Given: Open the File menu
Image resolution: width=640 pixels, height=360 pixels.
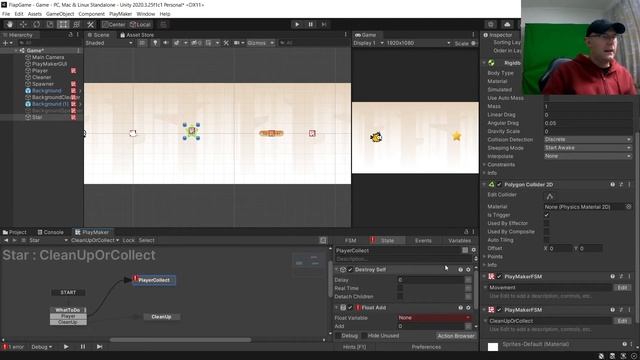Looking at the screenshot, I should pos(6,14).
